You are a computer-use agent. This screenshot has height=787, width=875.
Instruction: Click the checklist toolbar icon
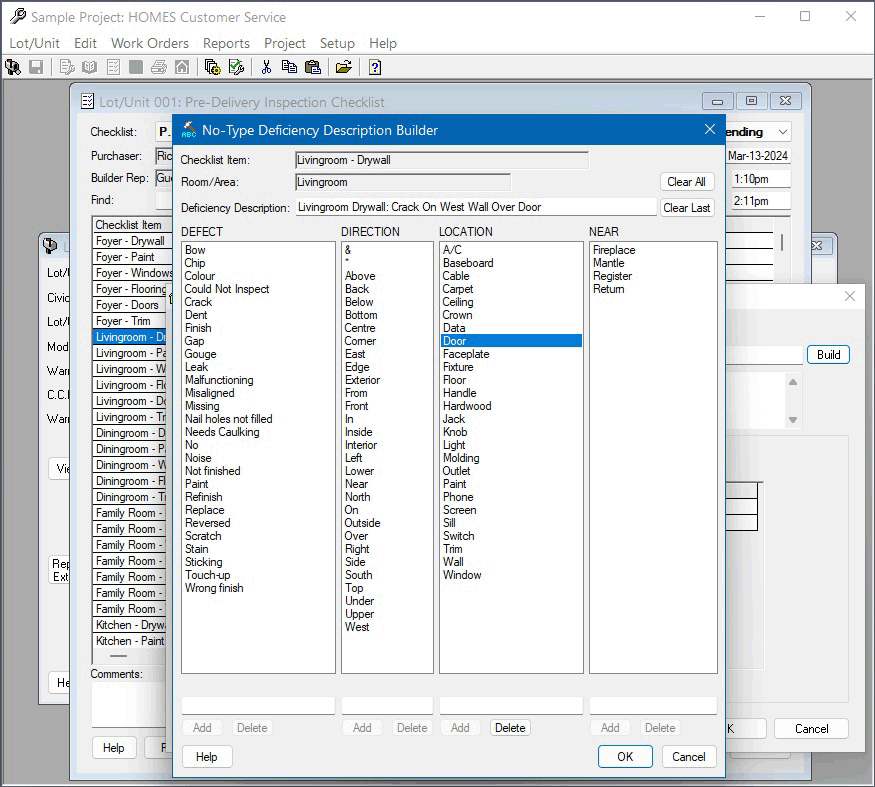tap(115, 67)
